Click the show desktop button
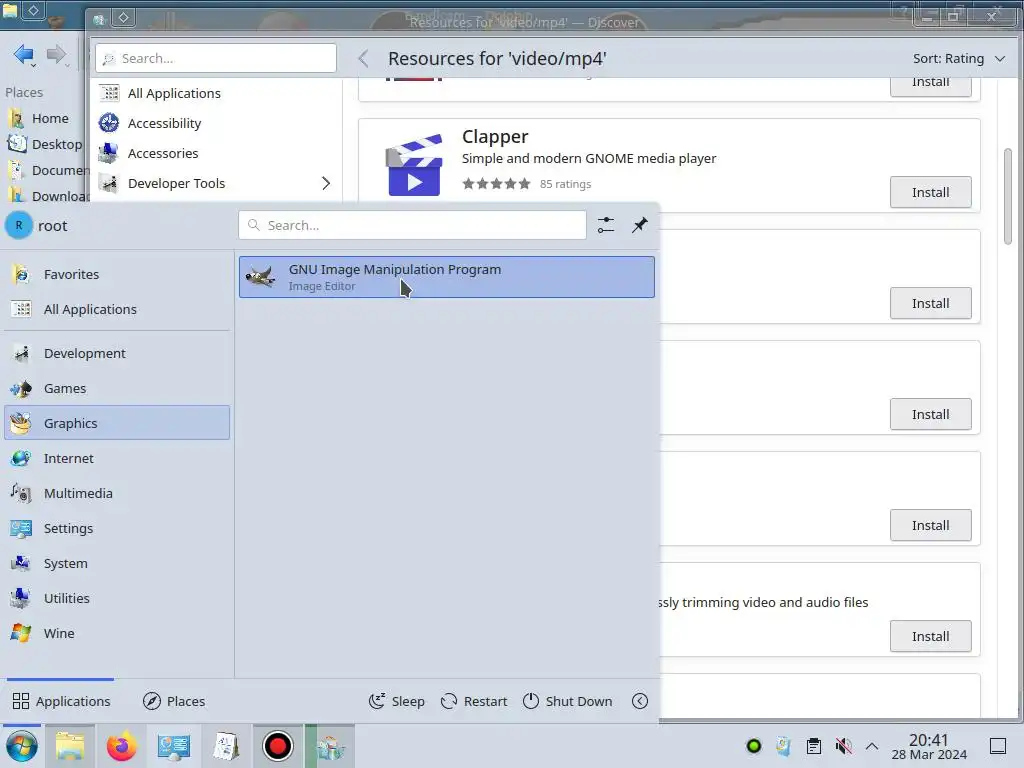Screen dimensions: 1024x768 (998, 746)
